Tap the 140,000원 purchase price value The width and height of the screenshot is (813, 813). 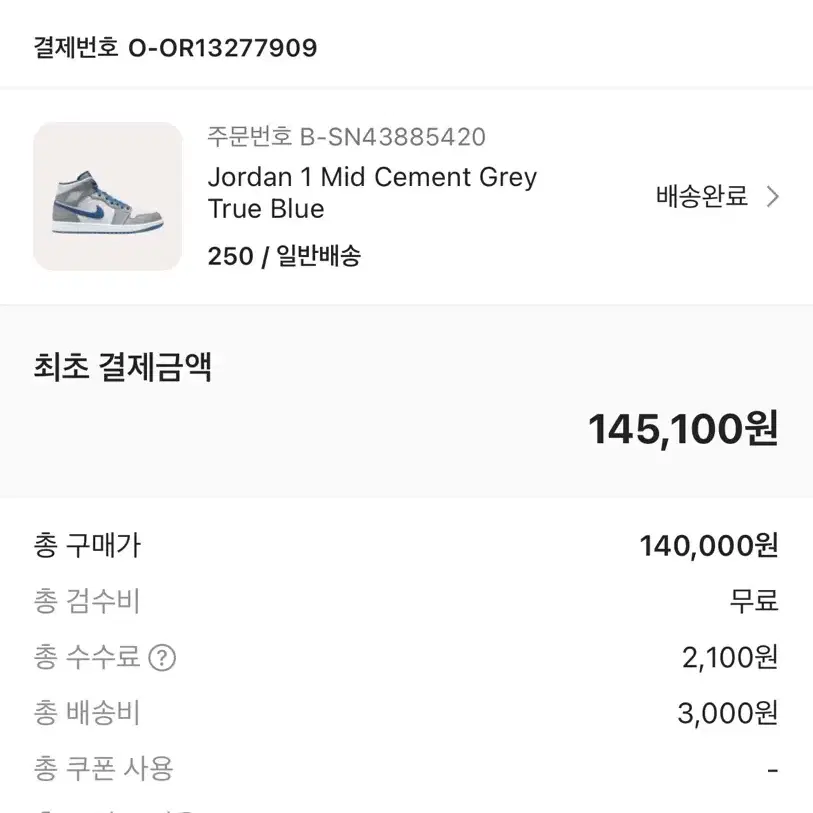tap(709, 546)
